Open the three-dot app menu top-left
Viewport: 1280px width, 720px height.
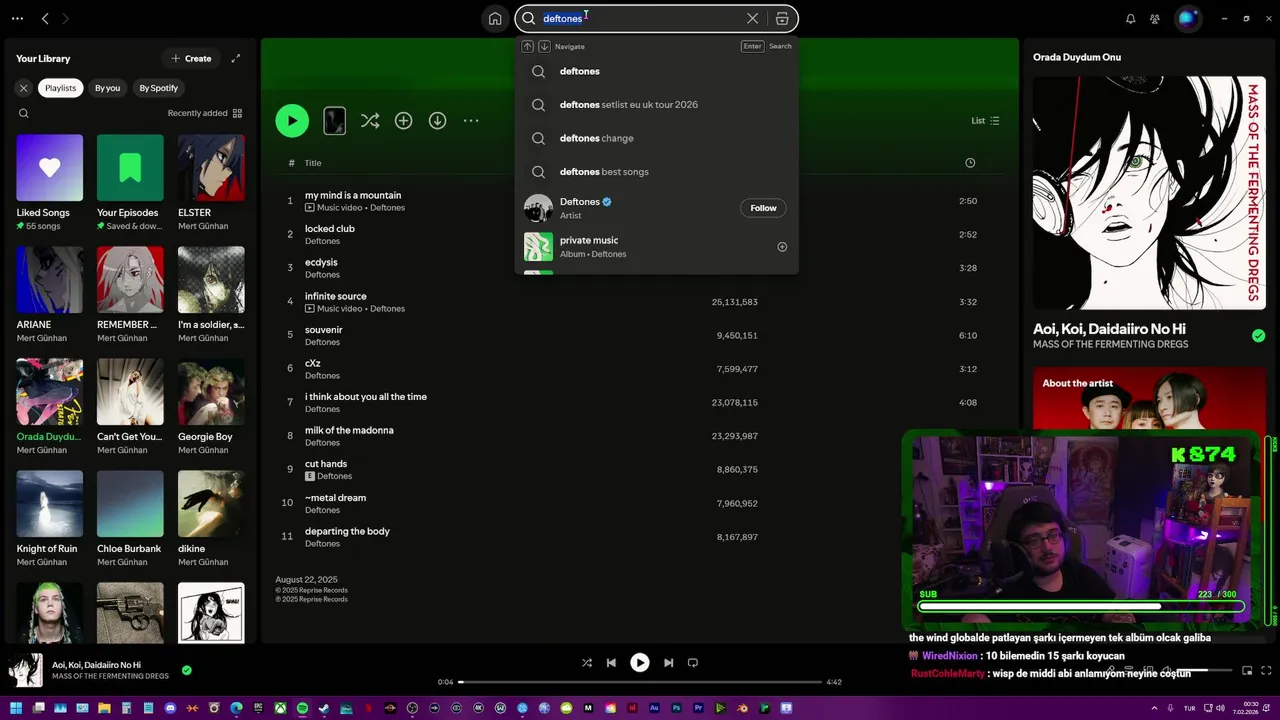click(17, 18)
